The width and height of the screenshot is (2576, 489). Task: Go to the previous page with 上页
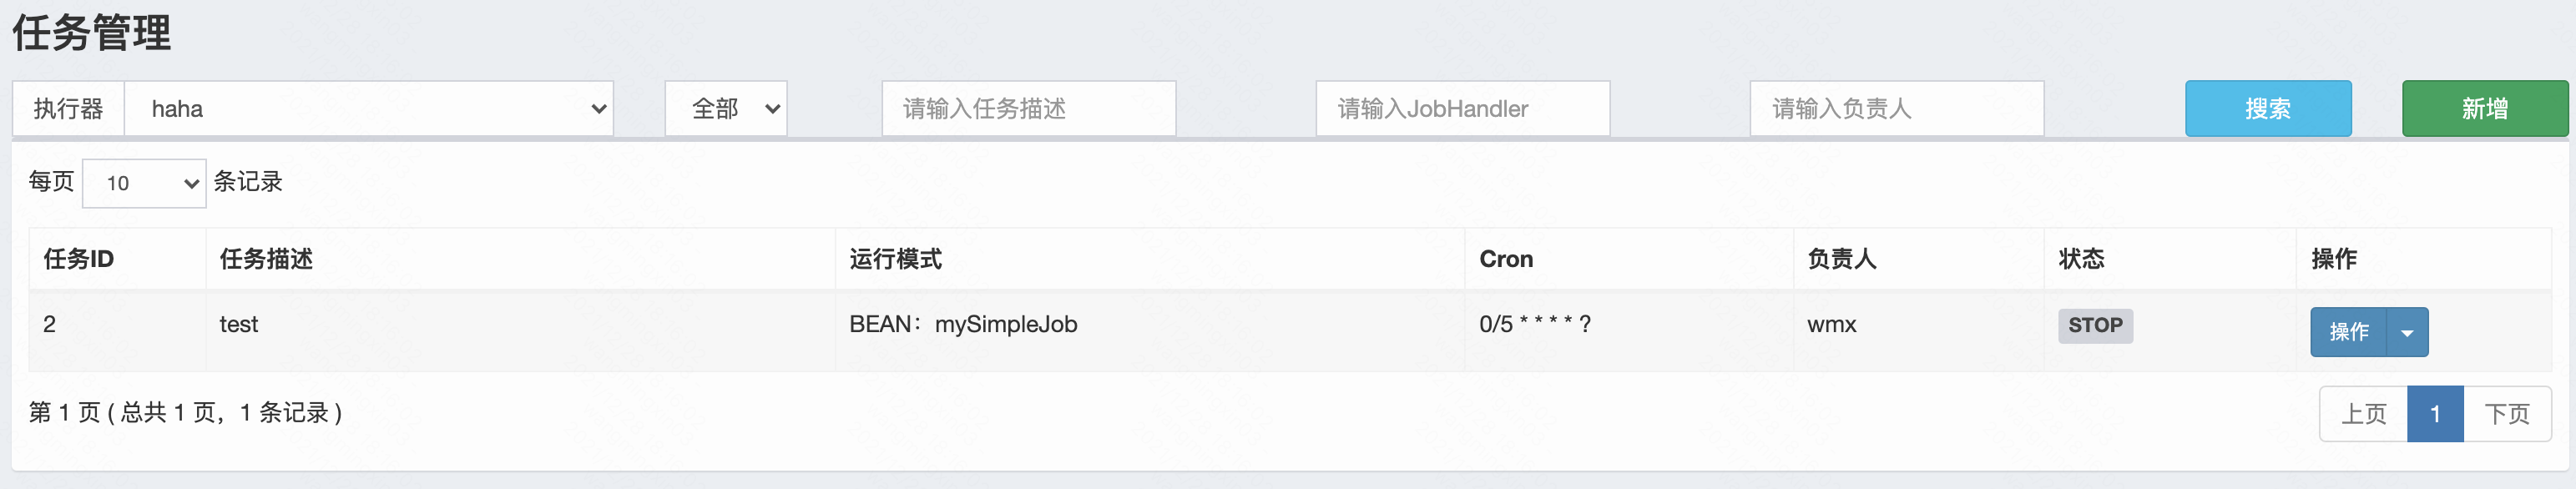click(2363, 414)
